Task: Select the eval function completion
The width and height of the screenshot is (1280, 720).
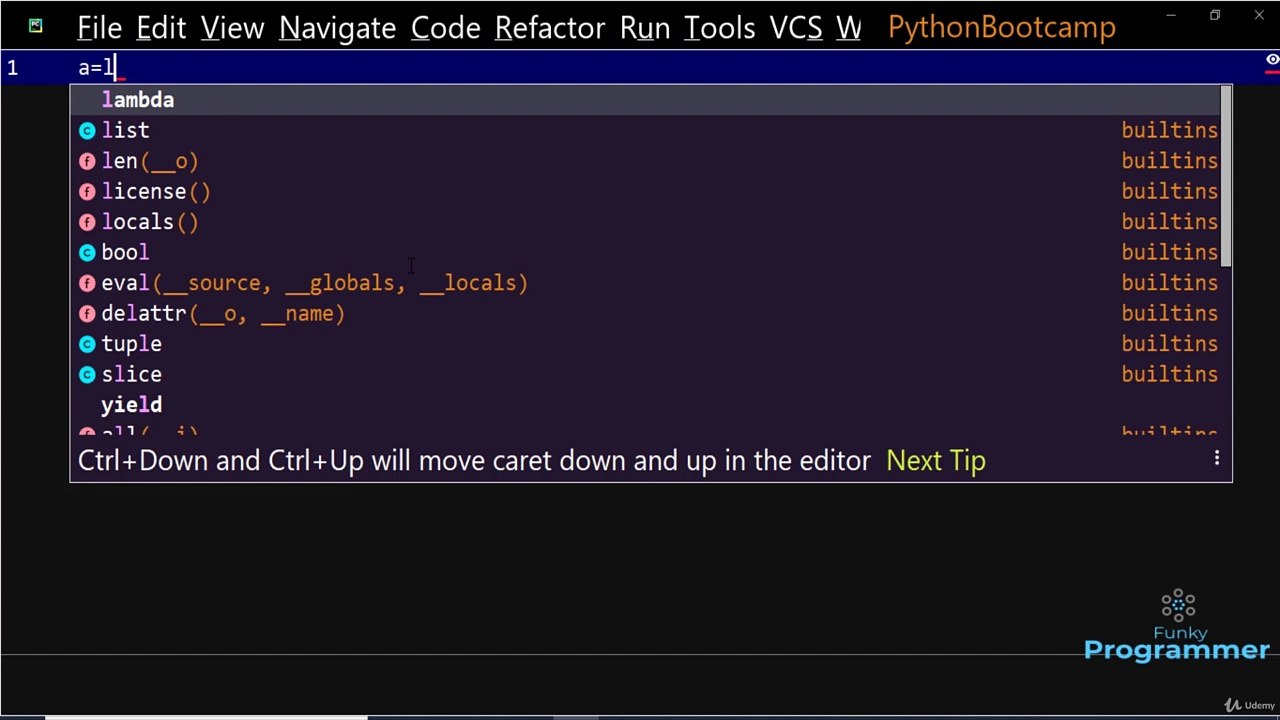Action: pyautogui.click(x=651, y=283)
